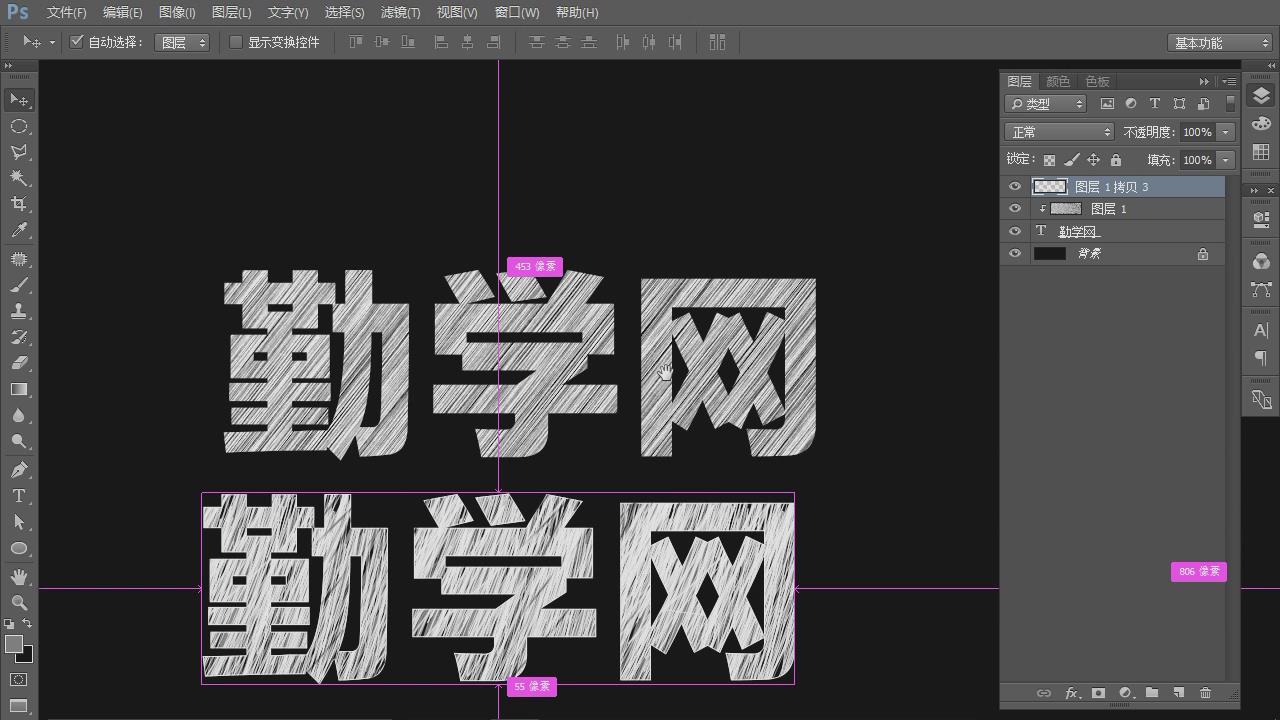Select the Ellipse shape tool
The image size is (1280, 720).
(19, 548)
